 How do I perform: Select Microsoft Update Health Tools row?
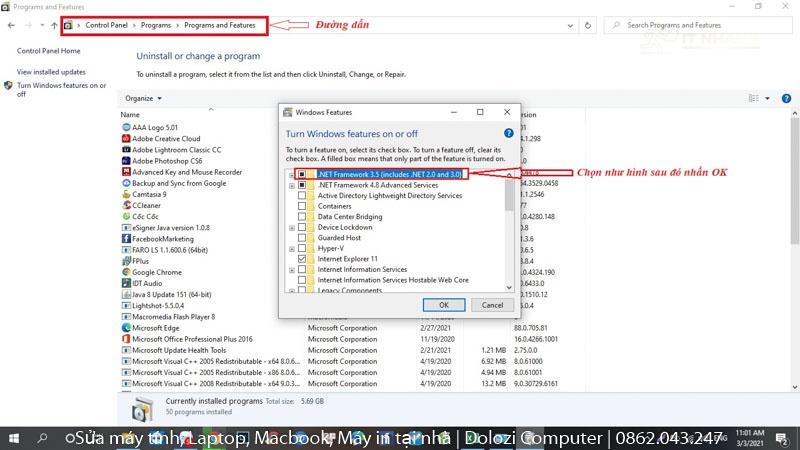click(341, 350)
